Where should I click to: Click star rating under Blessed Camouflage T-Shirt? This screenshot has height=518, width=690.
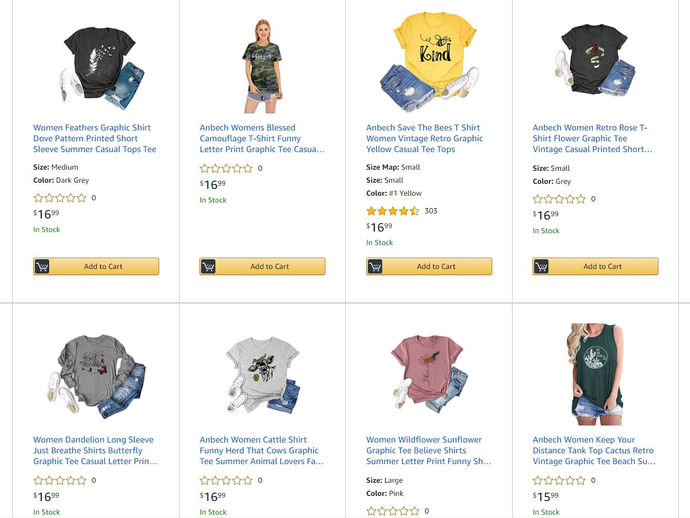pos(226,169)
